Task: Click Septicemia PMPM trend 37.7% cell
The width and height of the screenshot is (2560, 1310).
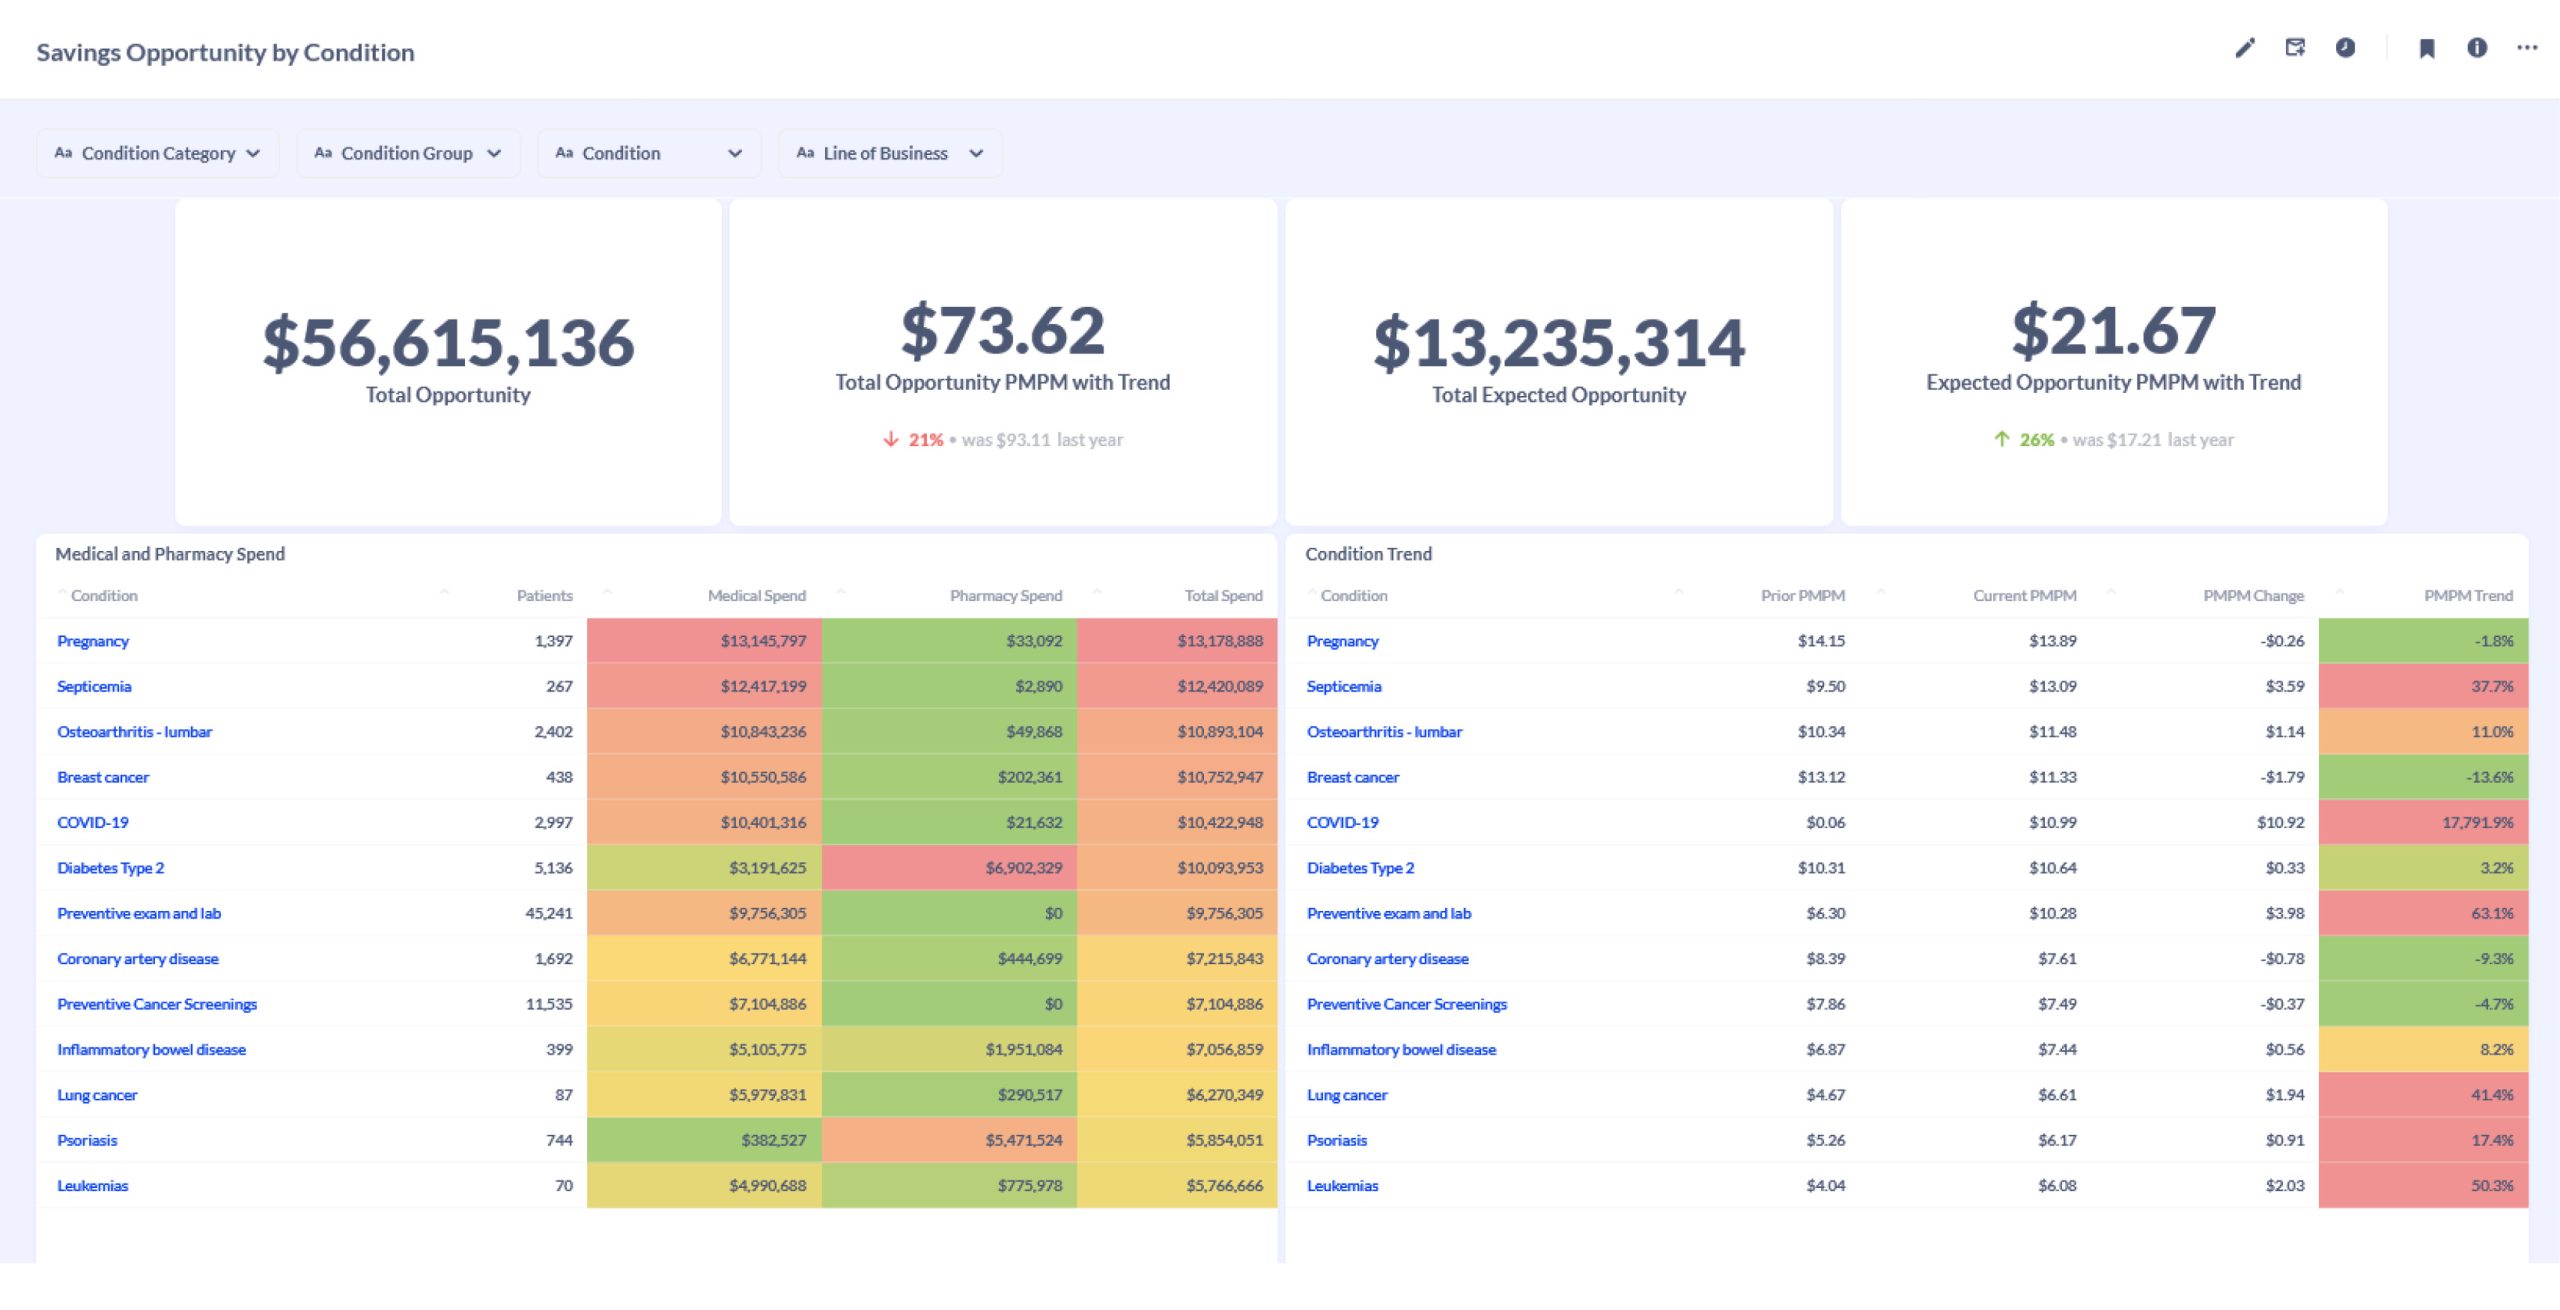Action: (x=2423, y=686)
